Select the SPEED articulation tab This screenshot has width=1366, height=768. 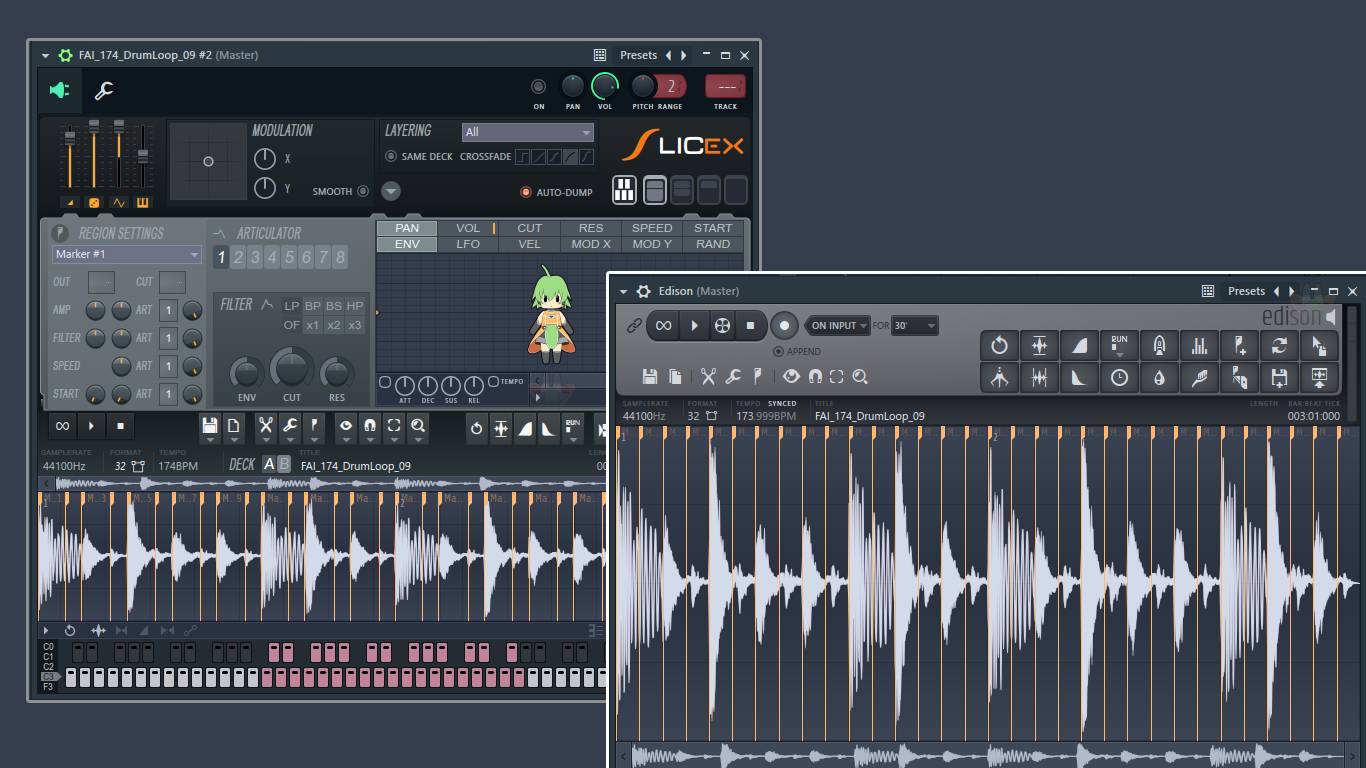click(652, 228)
